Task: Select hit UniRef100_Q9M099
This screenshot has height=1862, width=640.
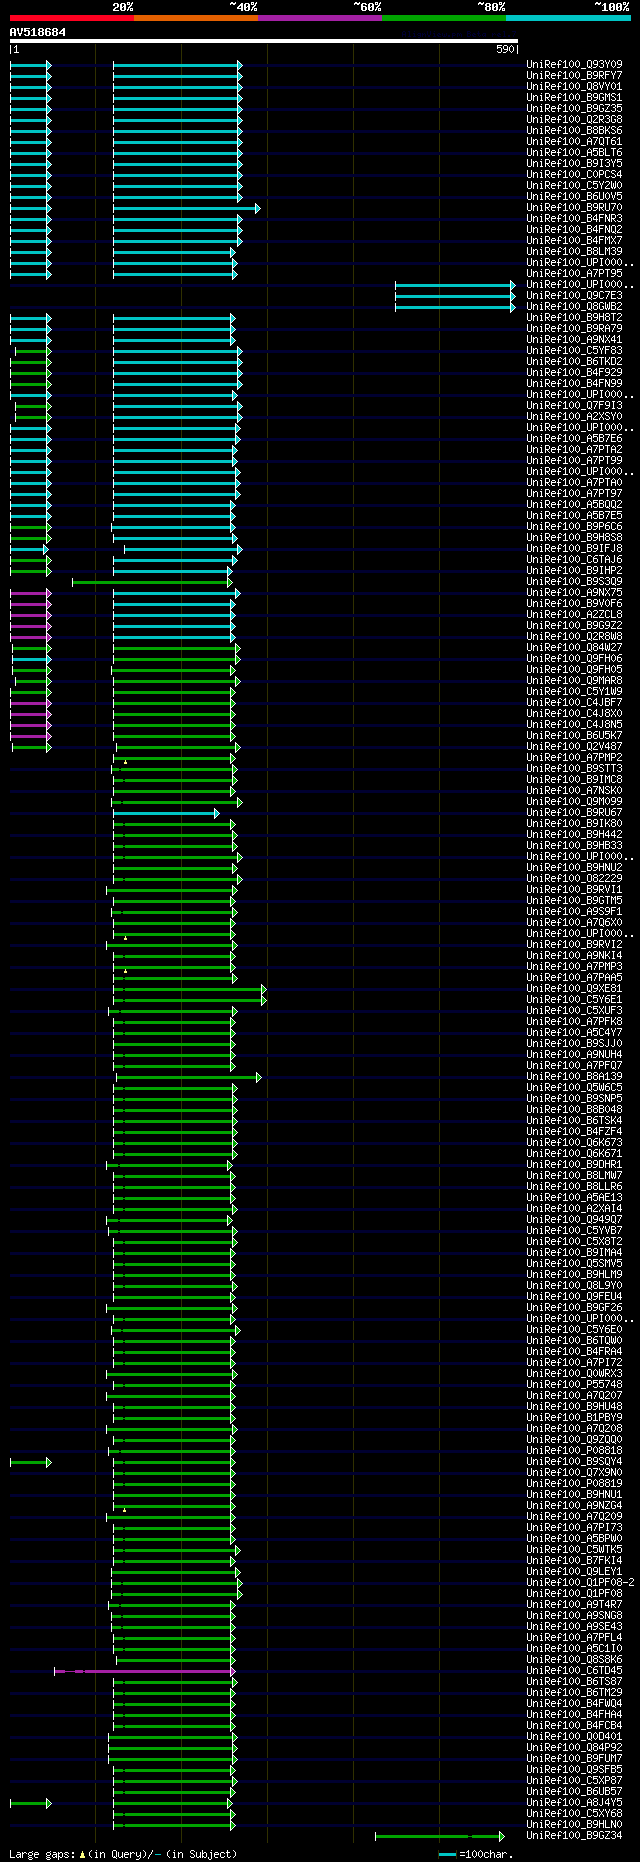Action: point(574,802)
